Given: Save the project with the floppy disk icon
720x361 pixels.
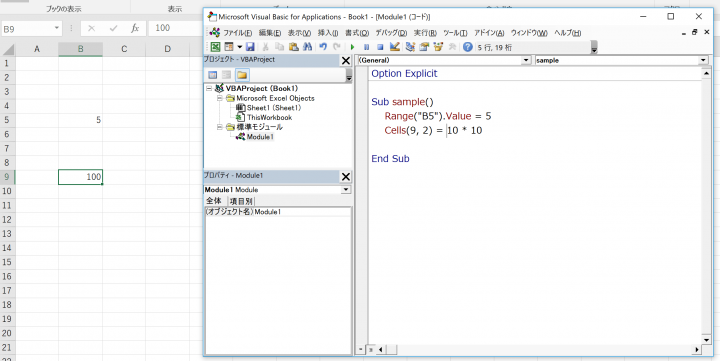Looking at the screenshot, I should tap(250, 47).
